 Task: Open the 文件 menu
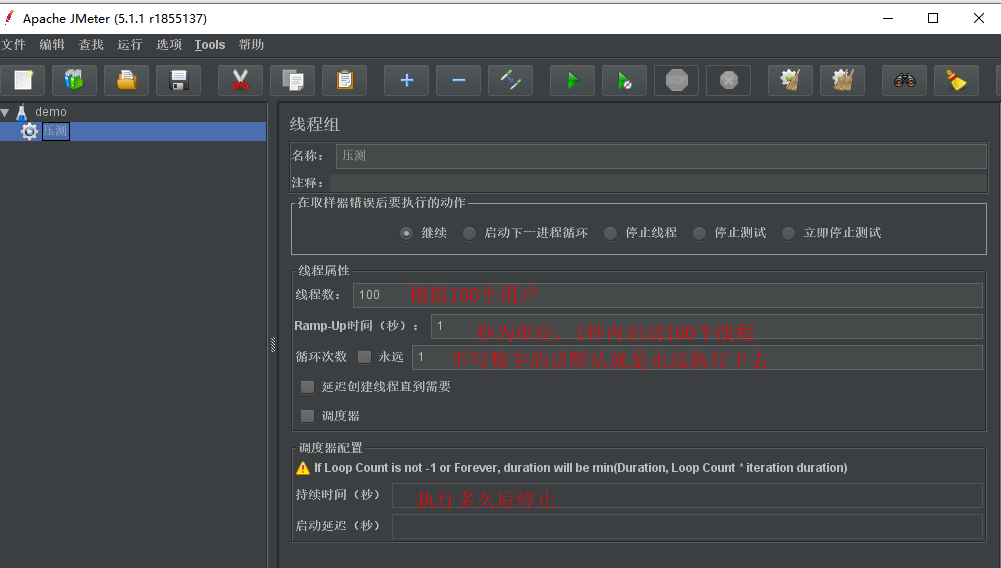pyautogui.click(x=13, y=45)
